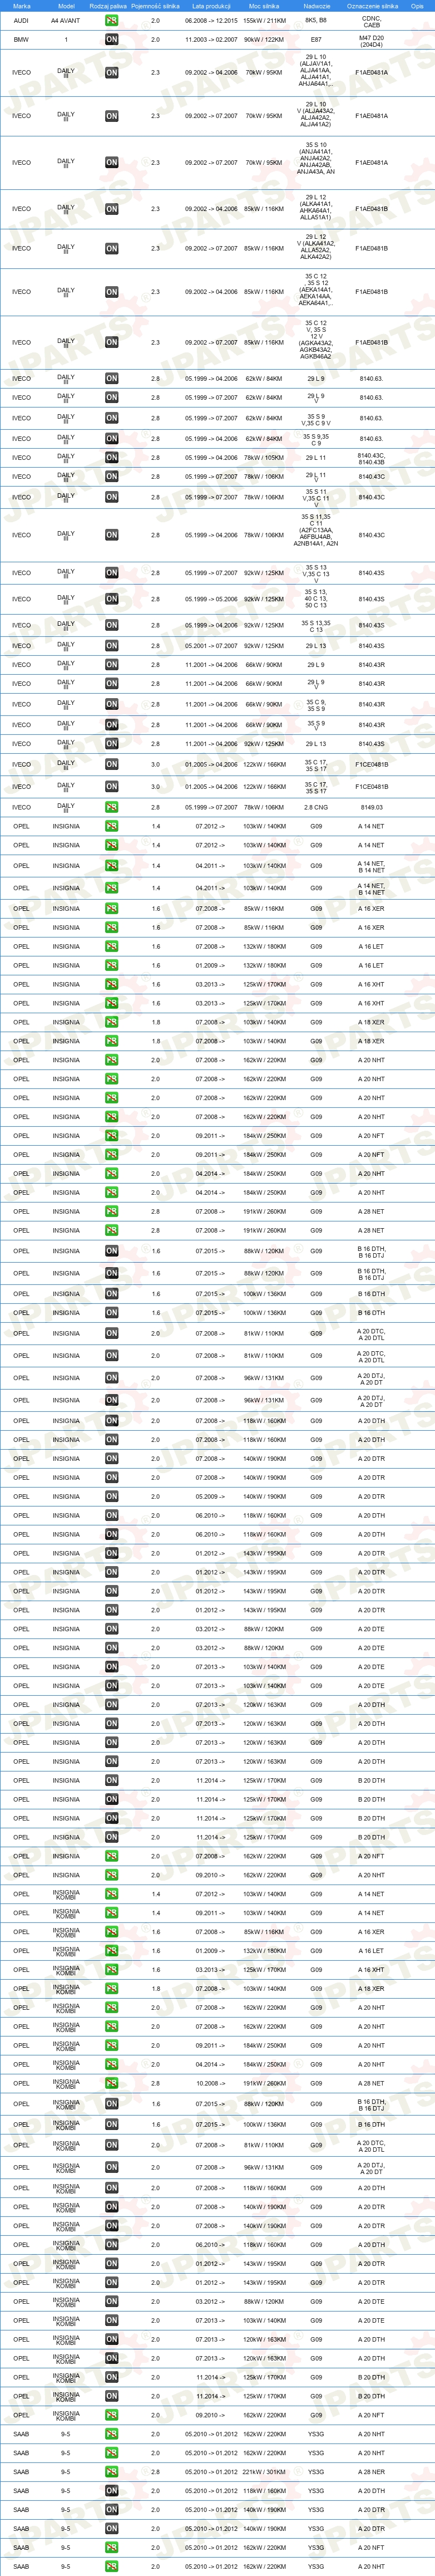
Task: Click the Moc silnika column header
Action: [264, 6]
